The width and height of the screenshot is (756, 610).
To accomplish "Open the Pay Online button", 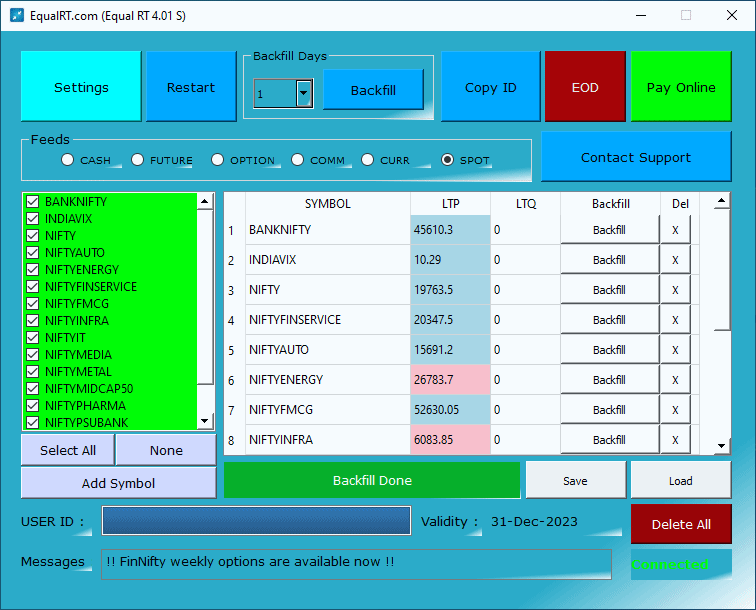I will tap(681, 86).
